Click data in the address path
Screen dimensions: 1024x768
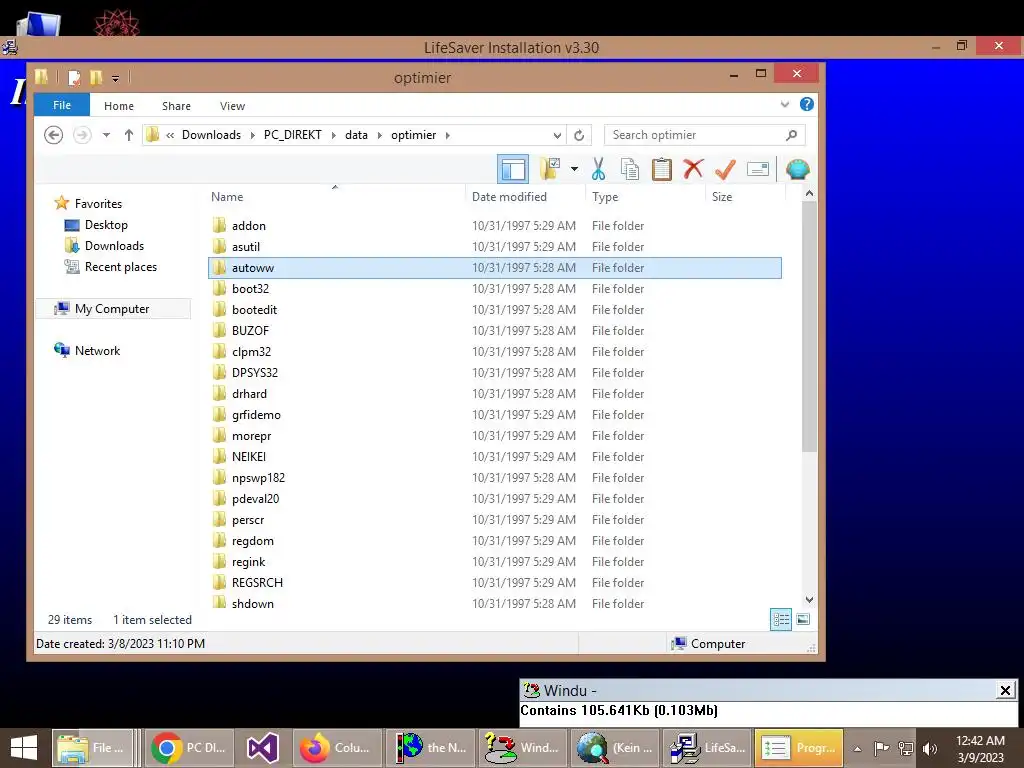click(357, 135)
